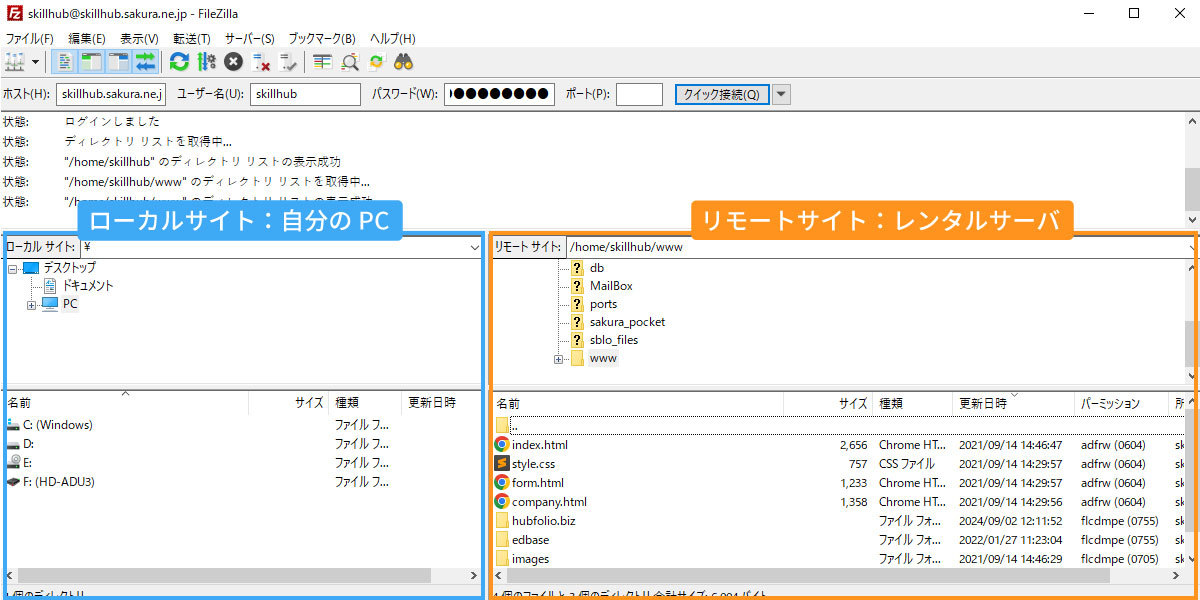Viewport: 1200px width, 600px height.
Task: Click the local file list horizontal scrollbar
Action: point(226,576)
